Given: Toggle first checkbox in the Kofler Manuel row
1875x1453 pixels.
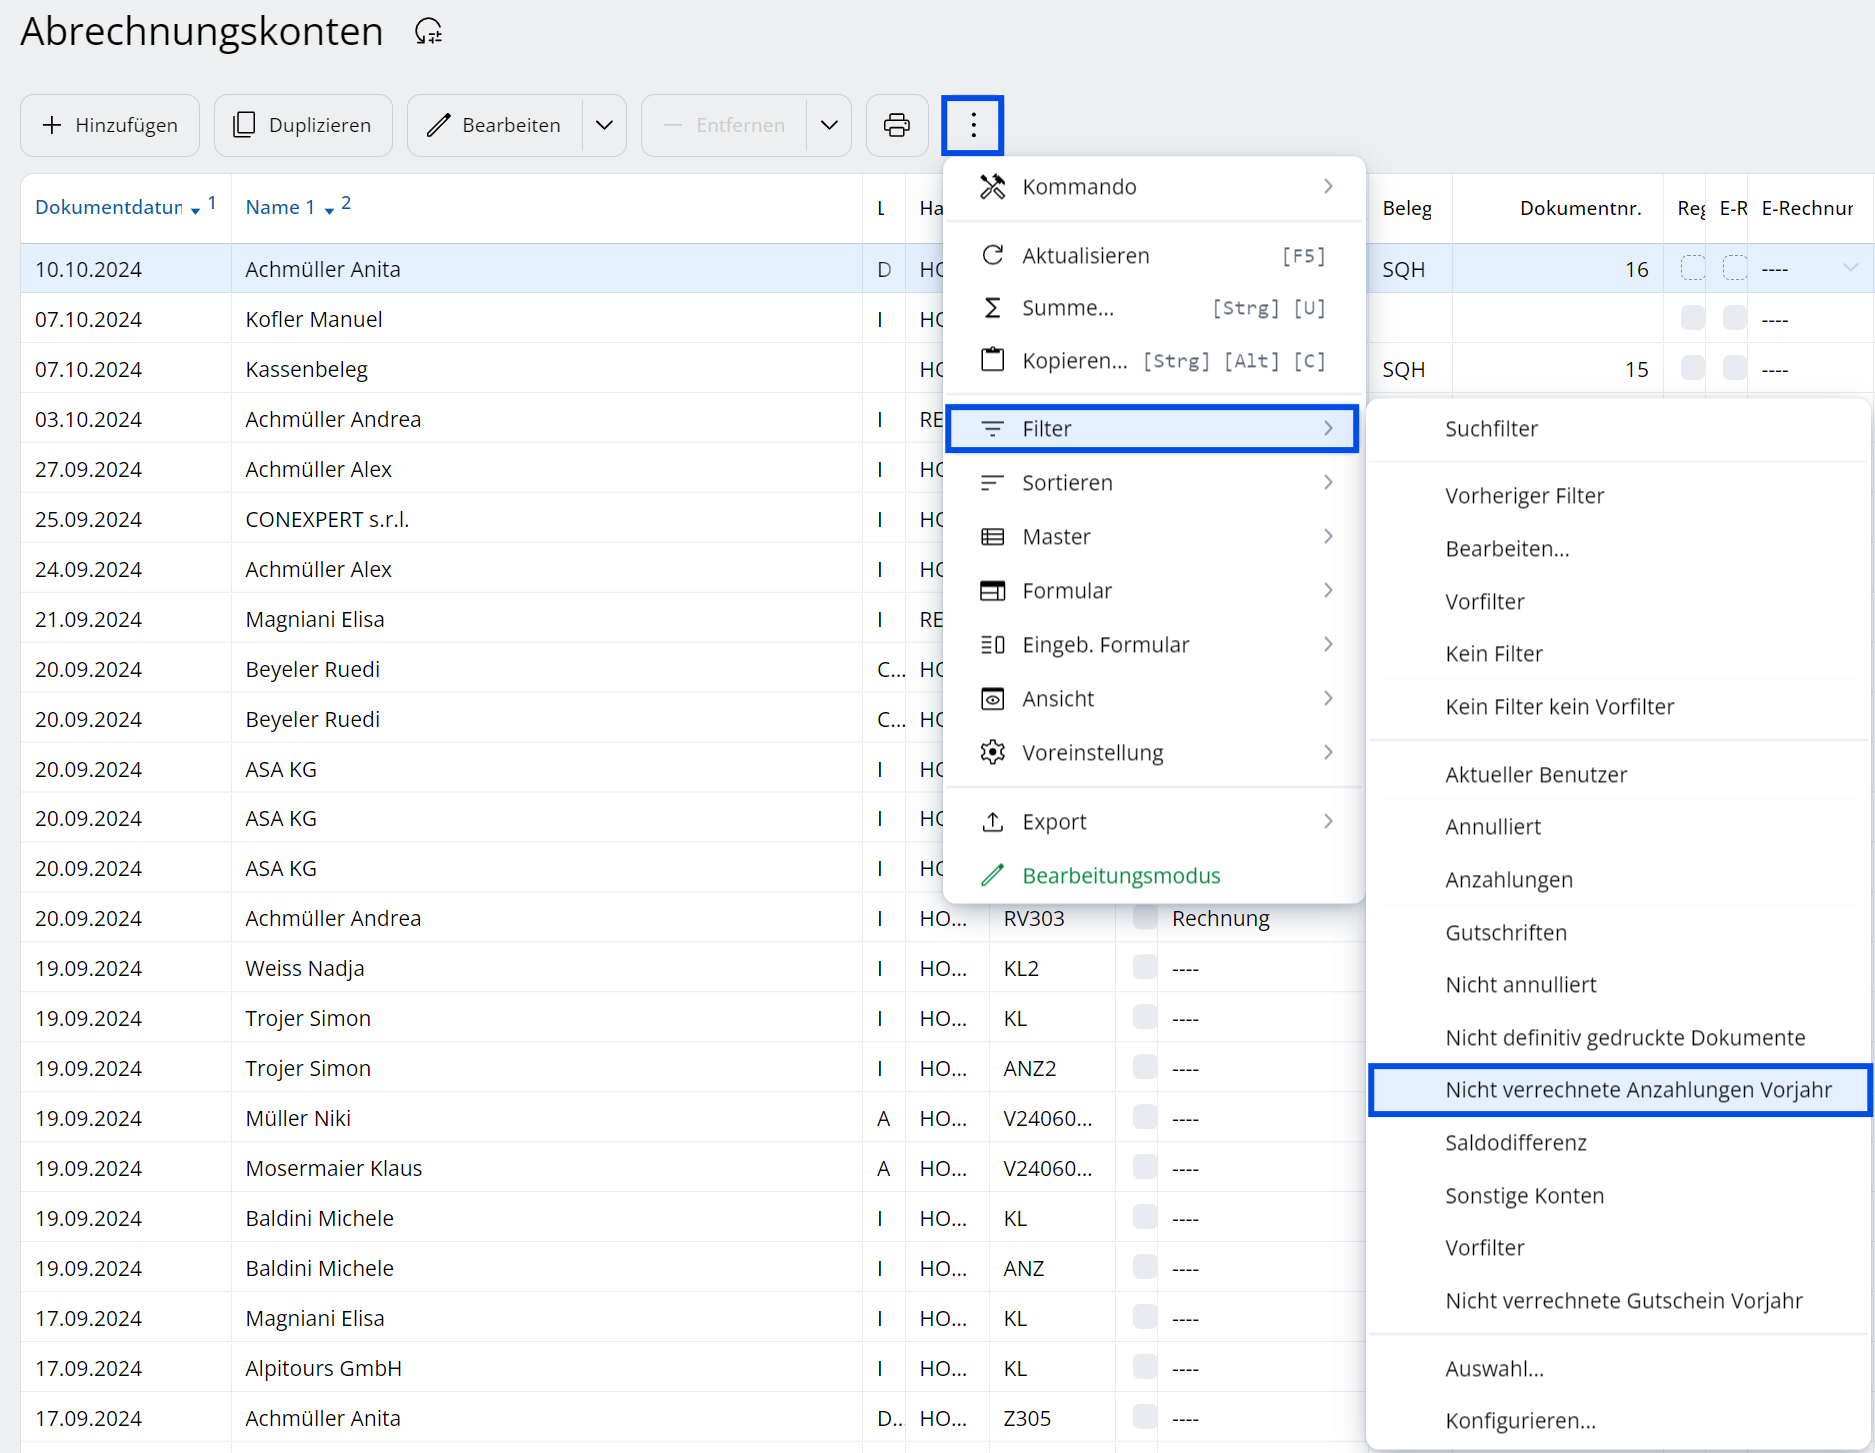Looking at the screenshot, I should coord(1692,319).
